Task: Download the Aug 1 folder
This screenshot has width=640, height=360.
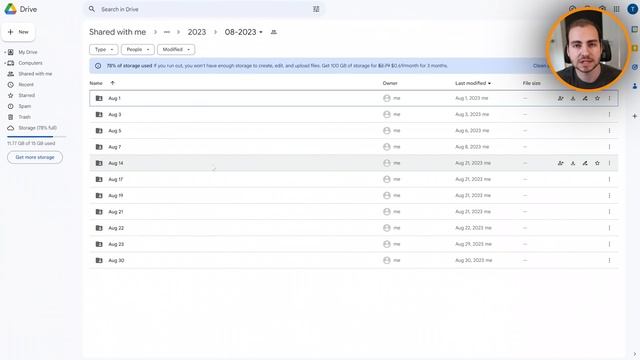Action: (x=573, y=98)
